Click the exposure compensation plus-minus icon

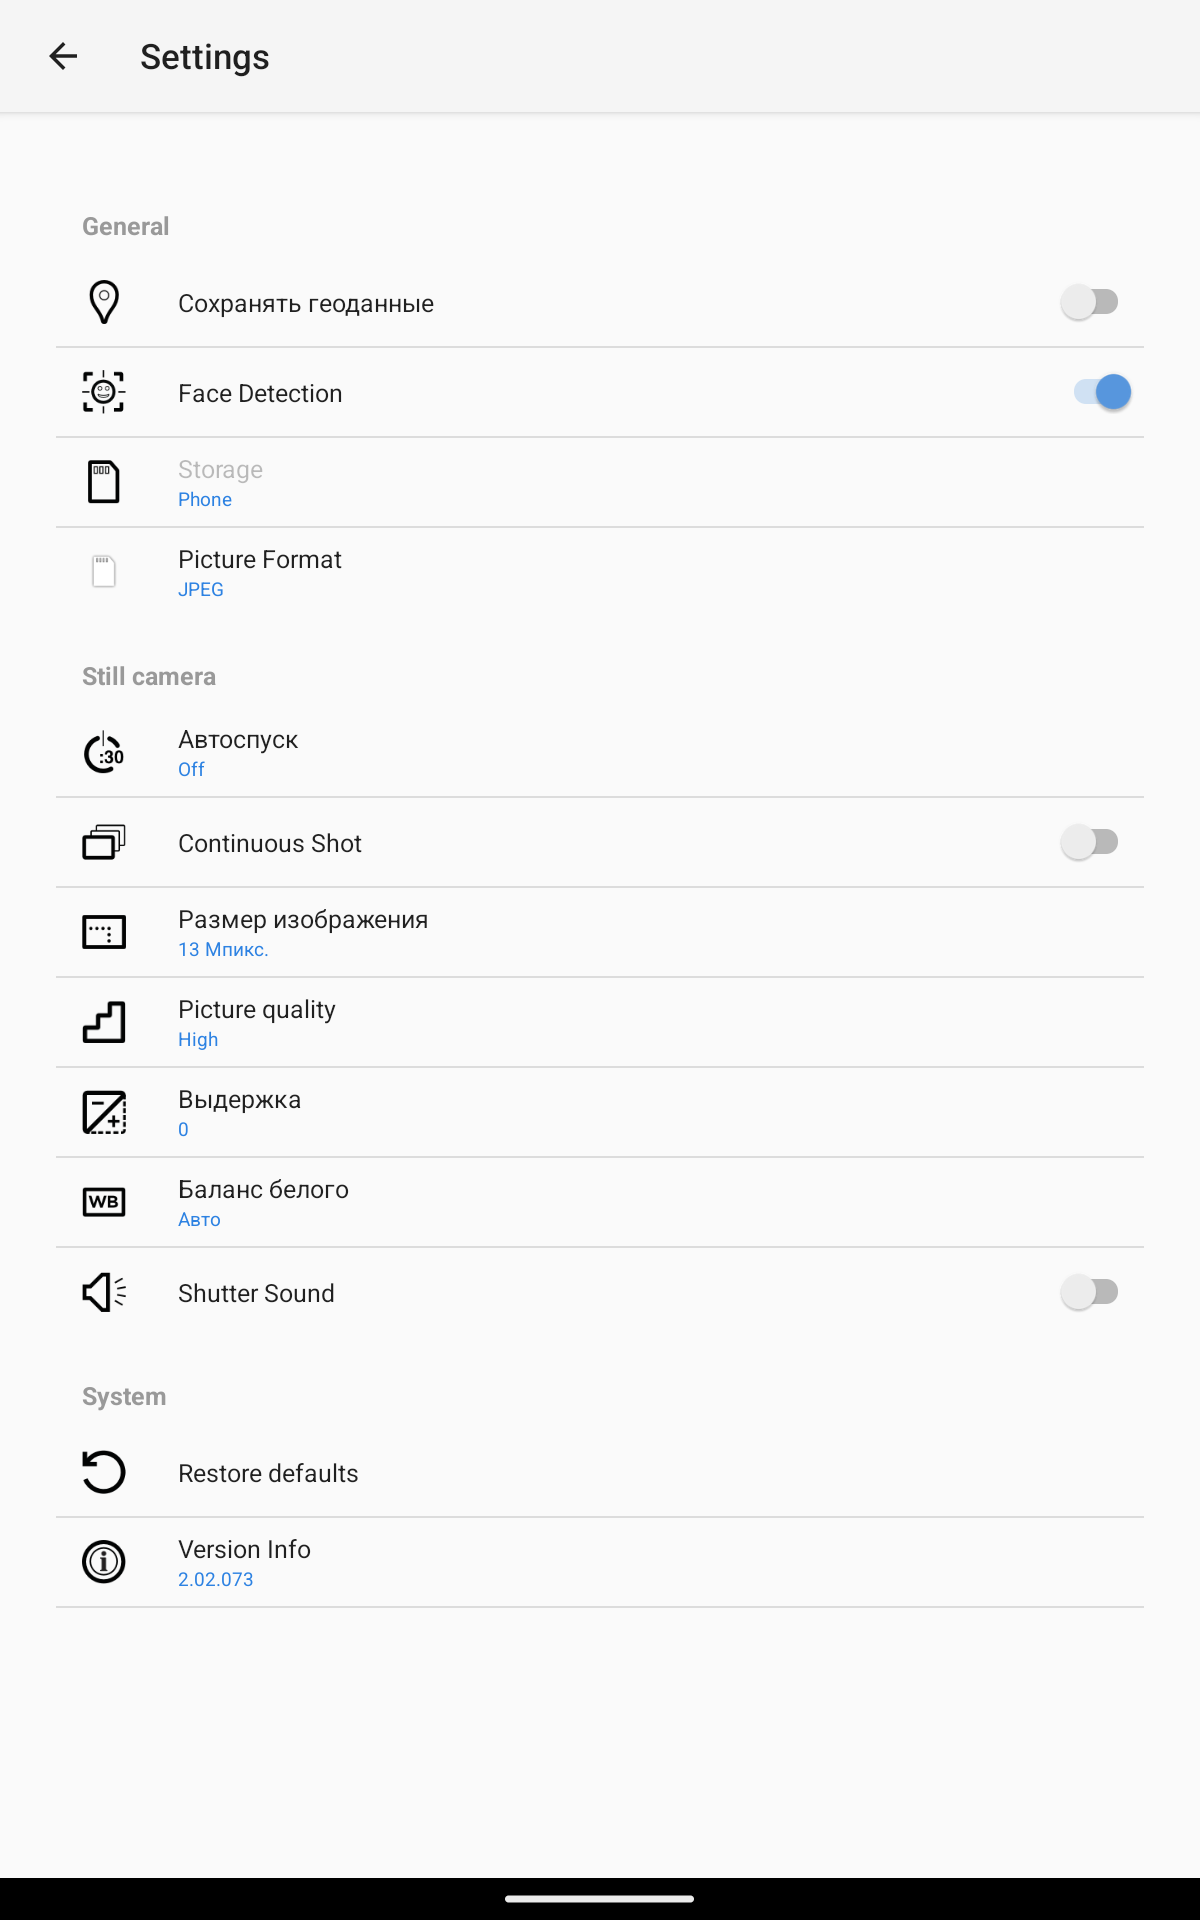[104, 1112]
